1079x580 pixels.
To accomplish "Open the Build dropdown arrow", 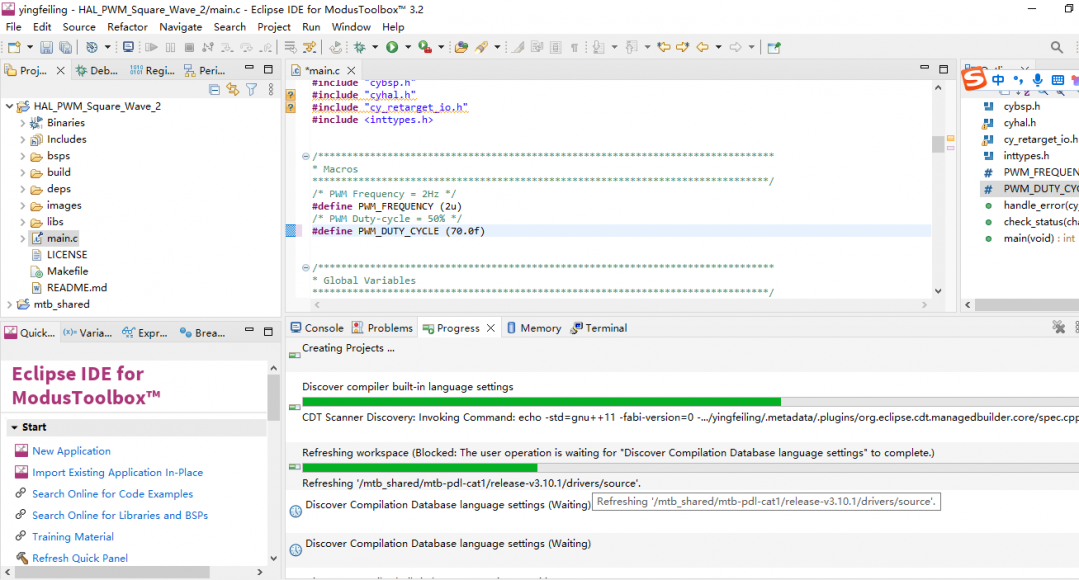I will pos(107,47).
